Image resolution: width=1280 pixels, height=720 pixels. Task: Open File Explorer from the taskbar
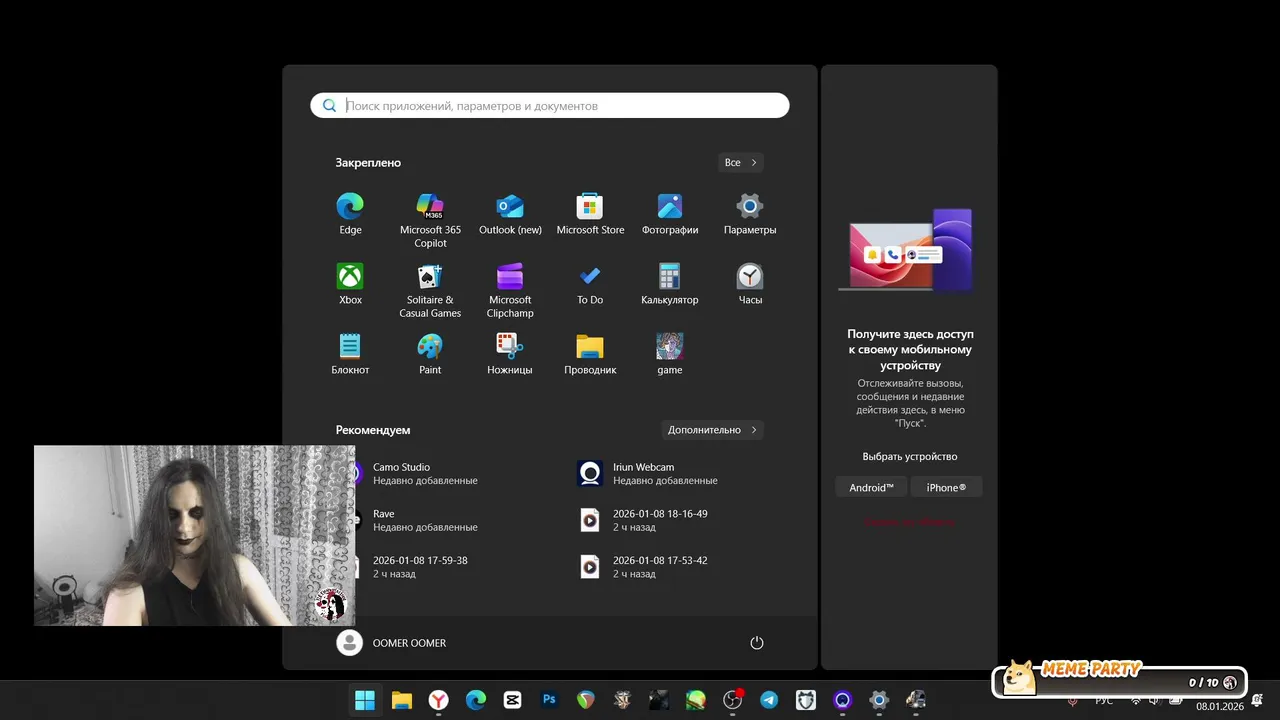click(402, 700)
